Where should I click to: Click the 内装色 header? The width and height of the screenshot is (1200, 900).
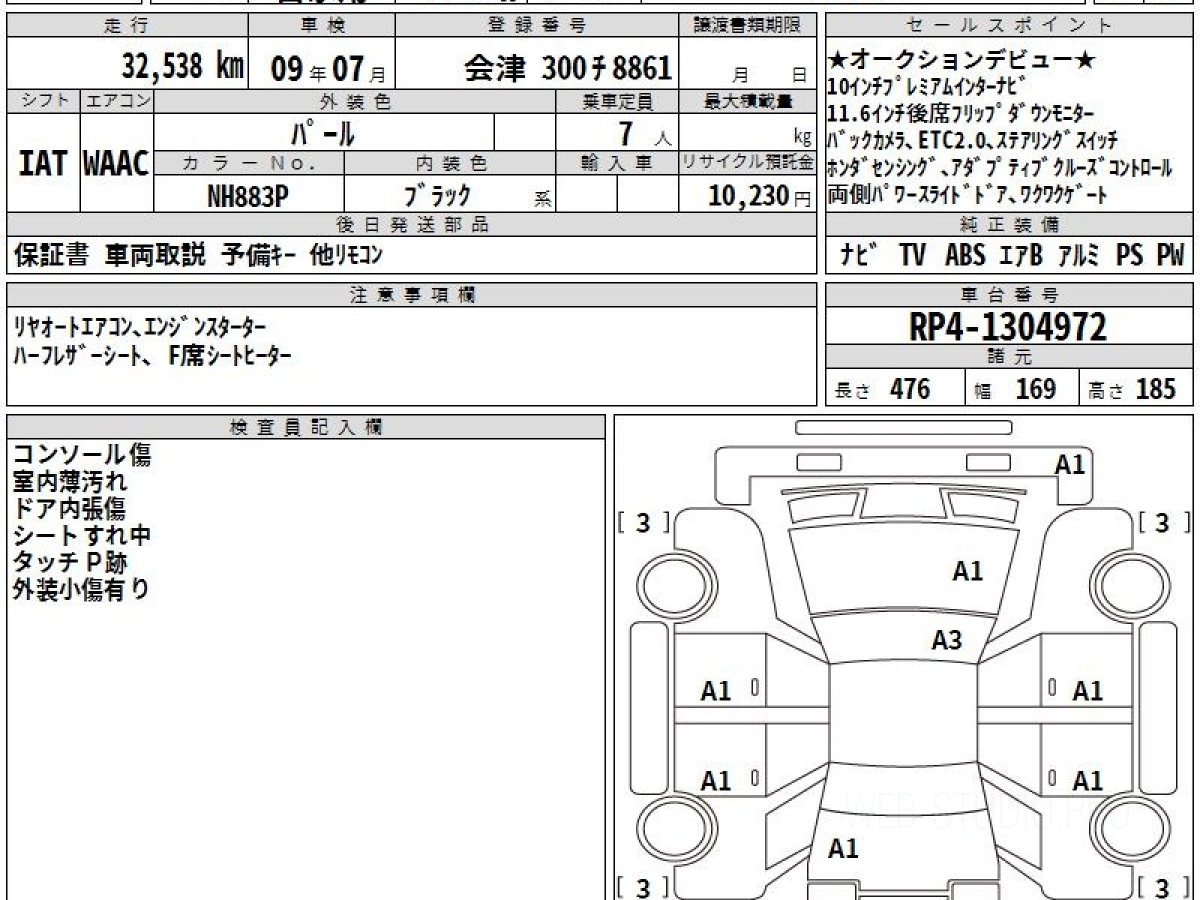click(x=450, y=162)
